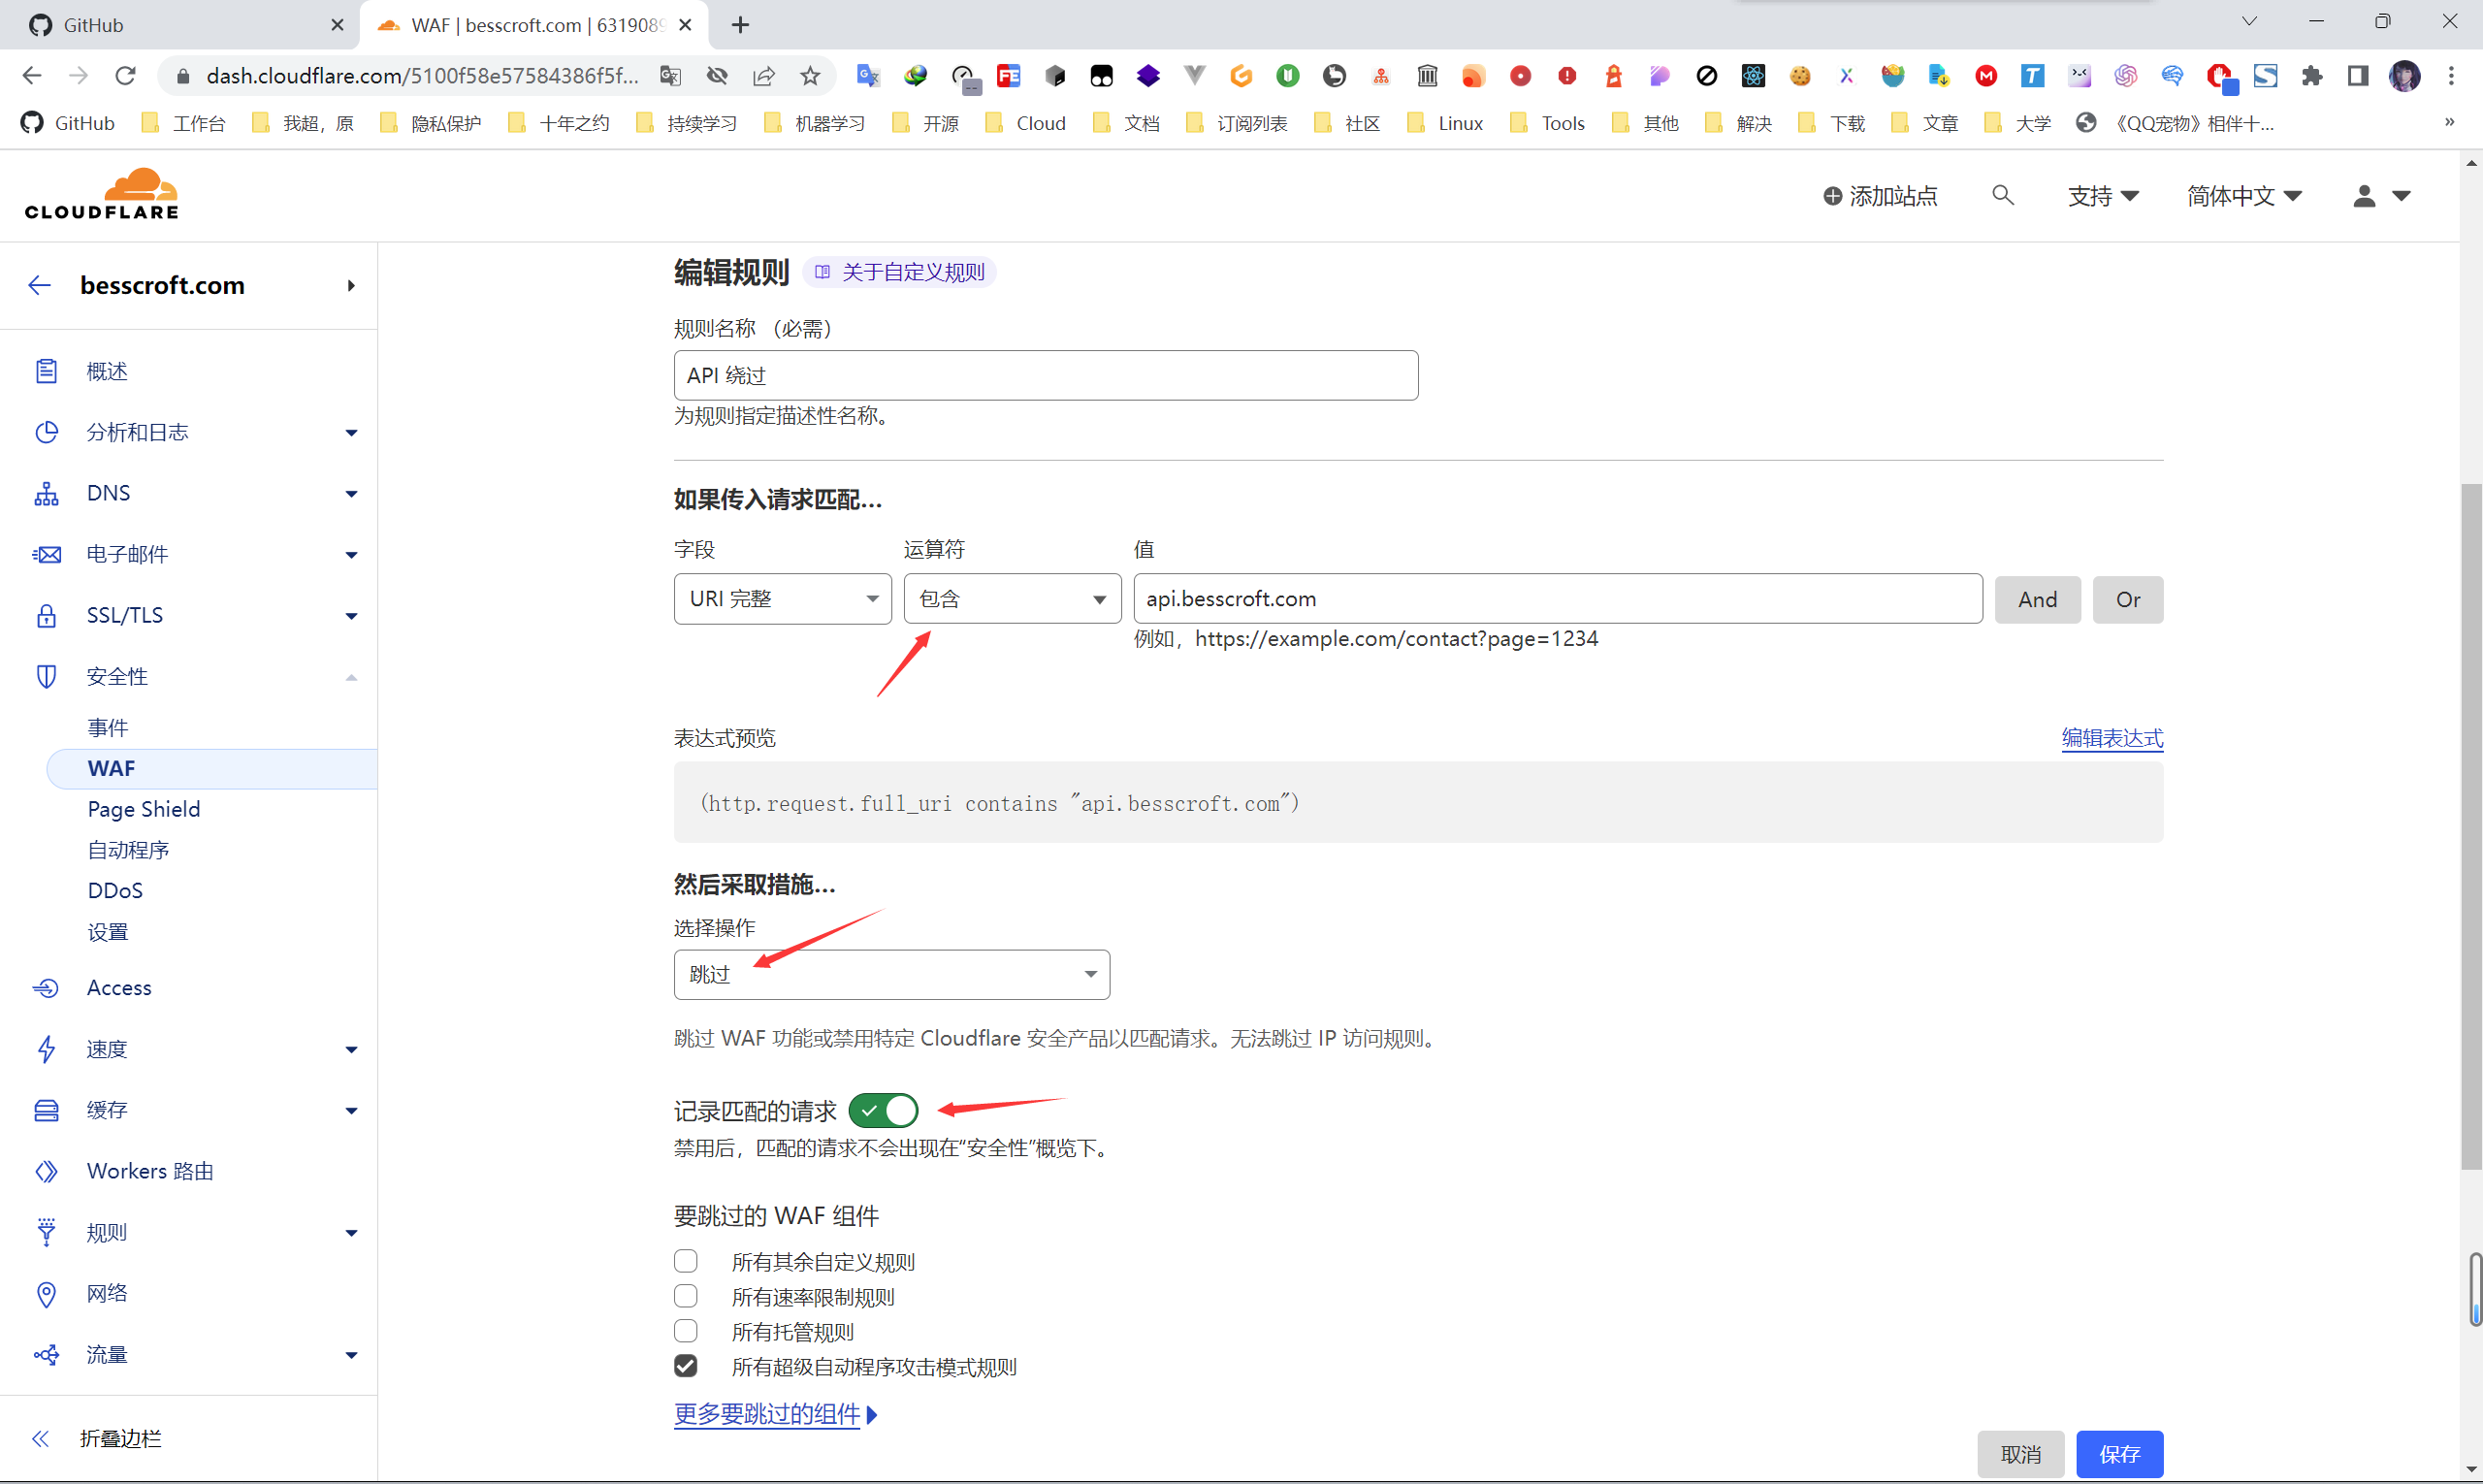Click the 保存 save button

(x=2119, y=1454)
